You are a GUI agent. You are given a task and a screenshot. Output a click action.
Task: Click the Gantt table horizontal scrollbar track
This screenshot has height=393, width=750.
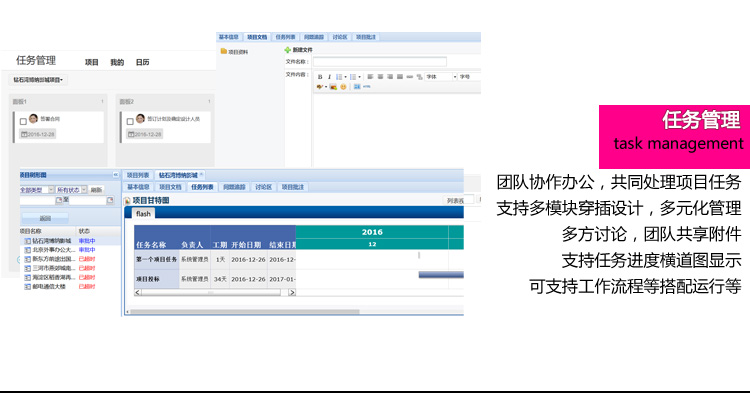pos(215,292)
